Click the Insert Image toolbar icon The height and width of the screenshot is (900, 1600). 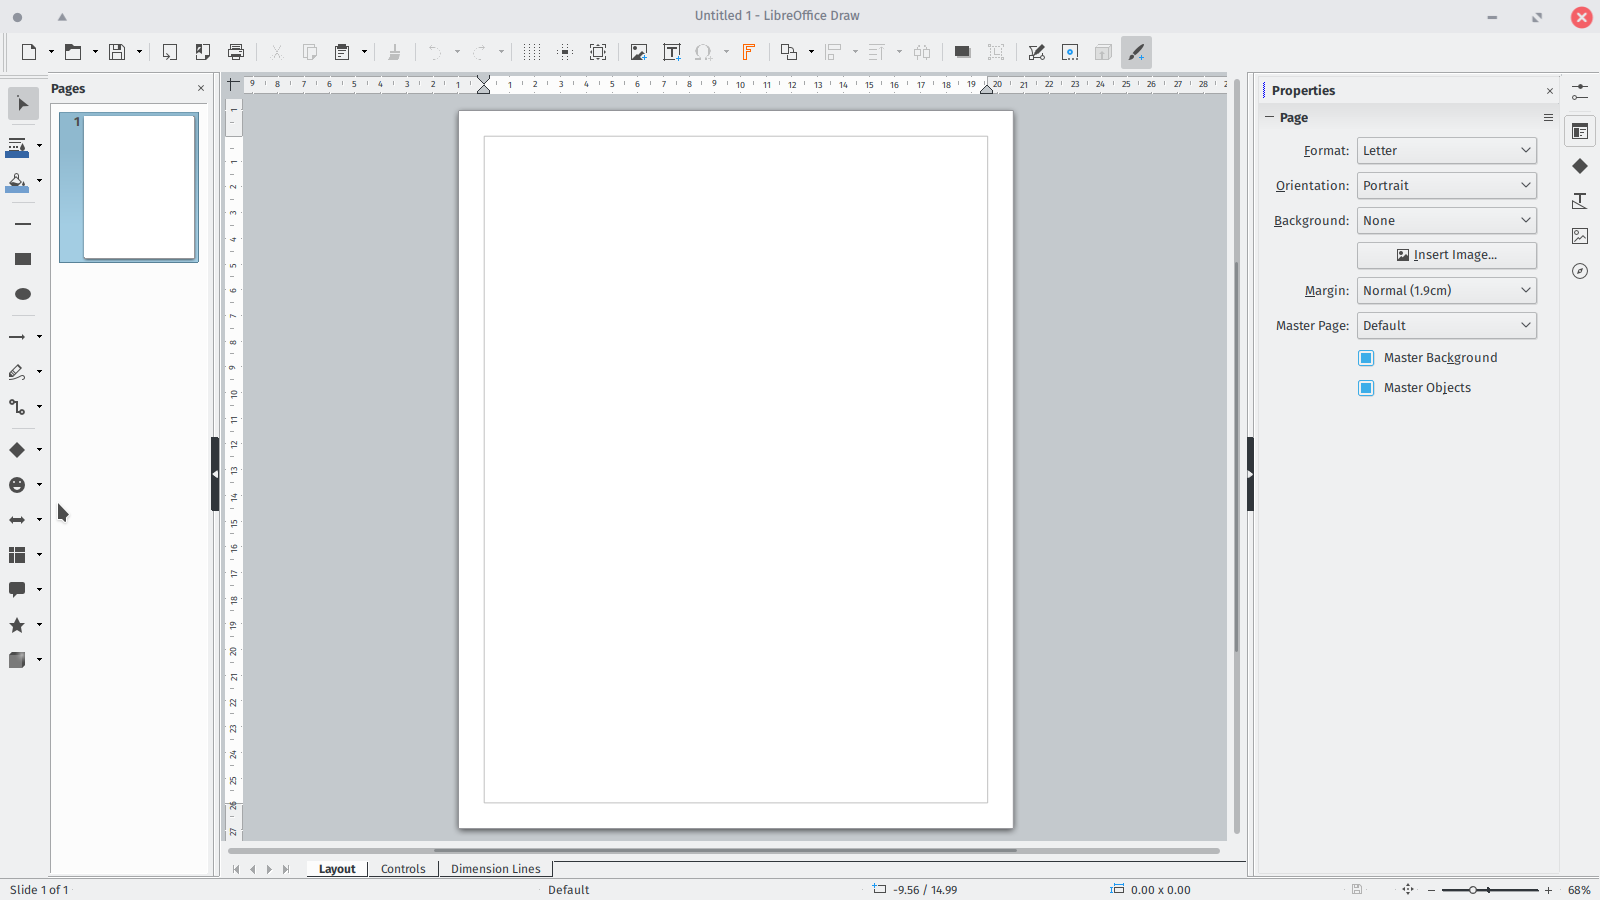click(x=639, y=52)
